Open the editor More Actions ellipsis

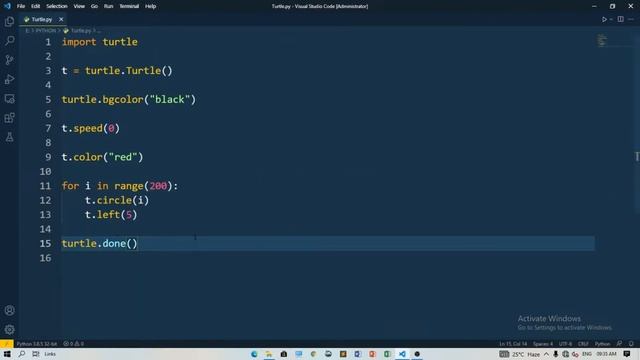pyautogui.click(x=631, y=19)
